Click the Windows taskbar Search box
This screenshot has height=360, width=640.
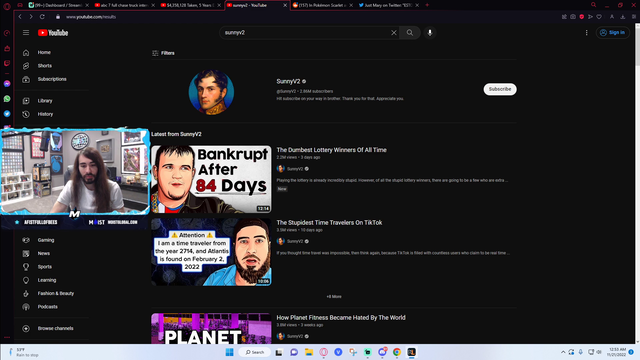coord(255,352)
